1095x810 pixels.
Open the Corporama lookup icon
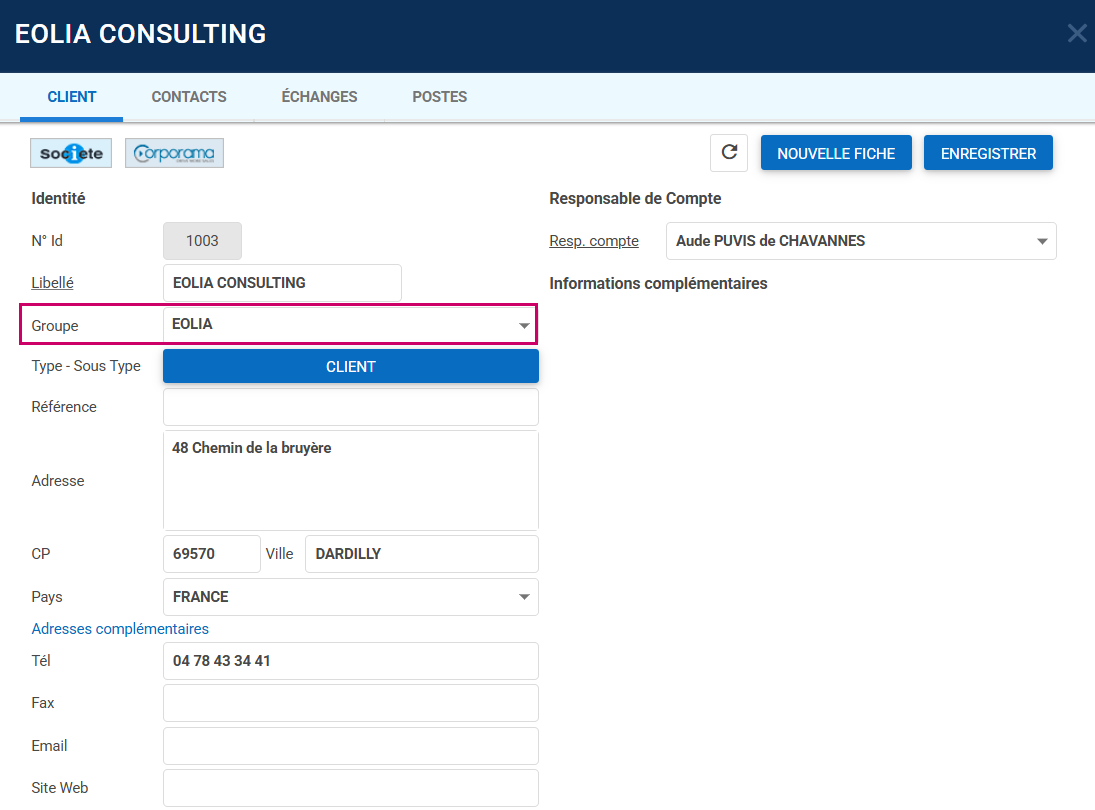point(174,153)
